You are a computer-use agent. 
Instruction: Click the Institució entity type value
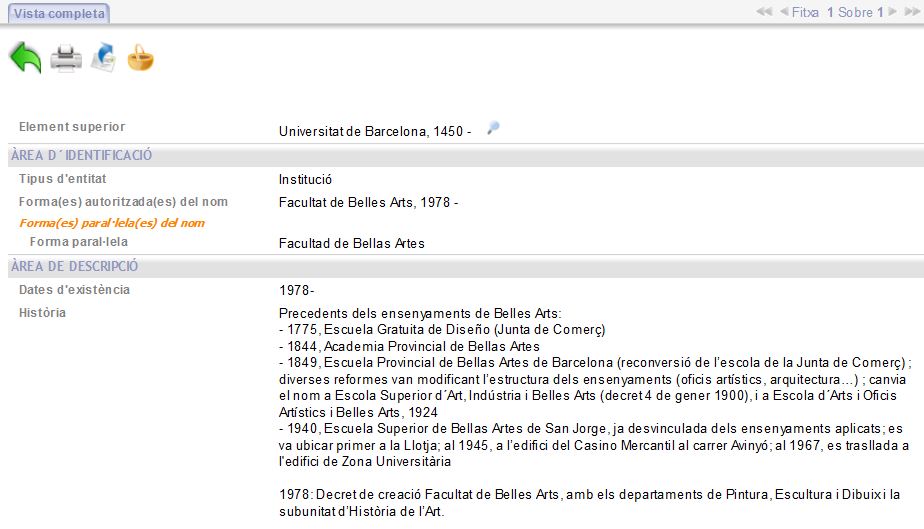click(x=305, y=180)
